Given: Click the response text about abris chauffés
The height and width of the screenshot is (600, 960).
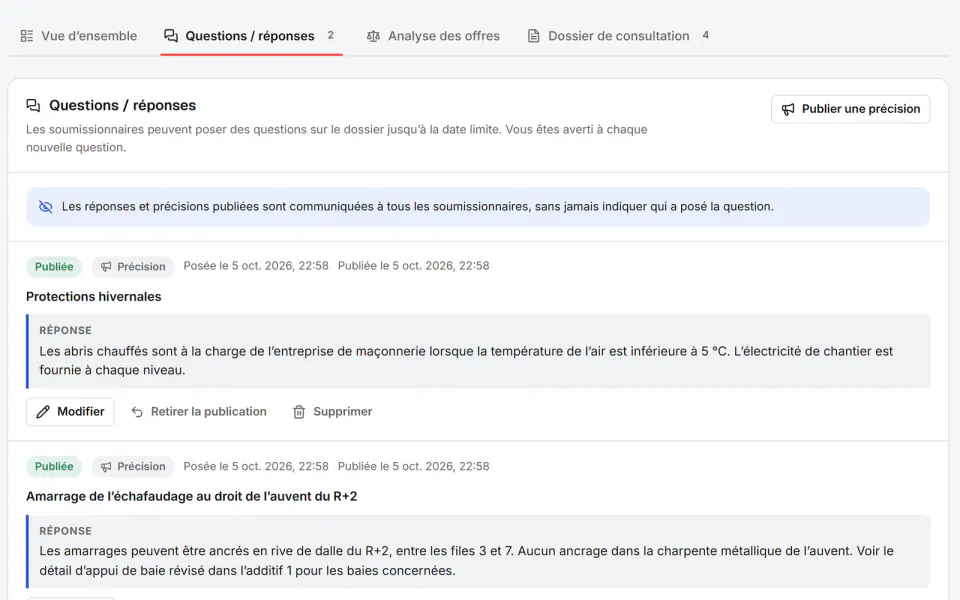Looking at the screenshot, I should coord(466,361).
